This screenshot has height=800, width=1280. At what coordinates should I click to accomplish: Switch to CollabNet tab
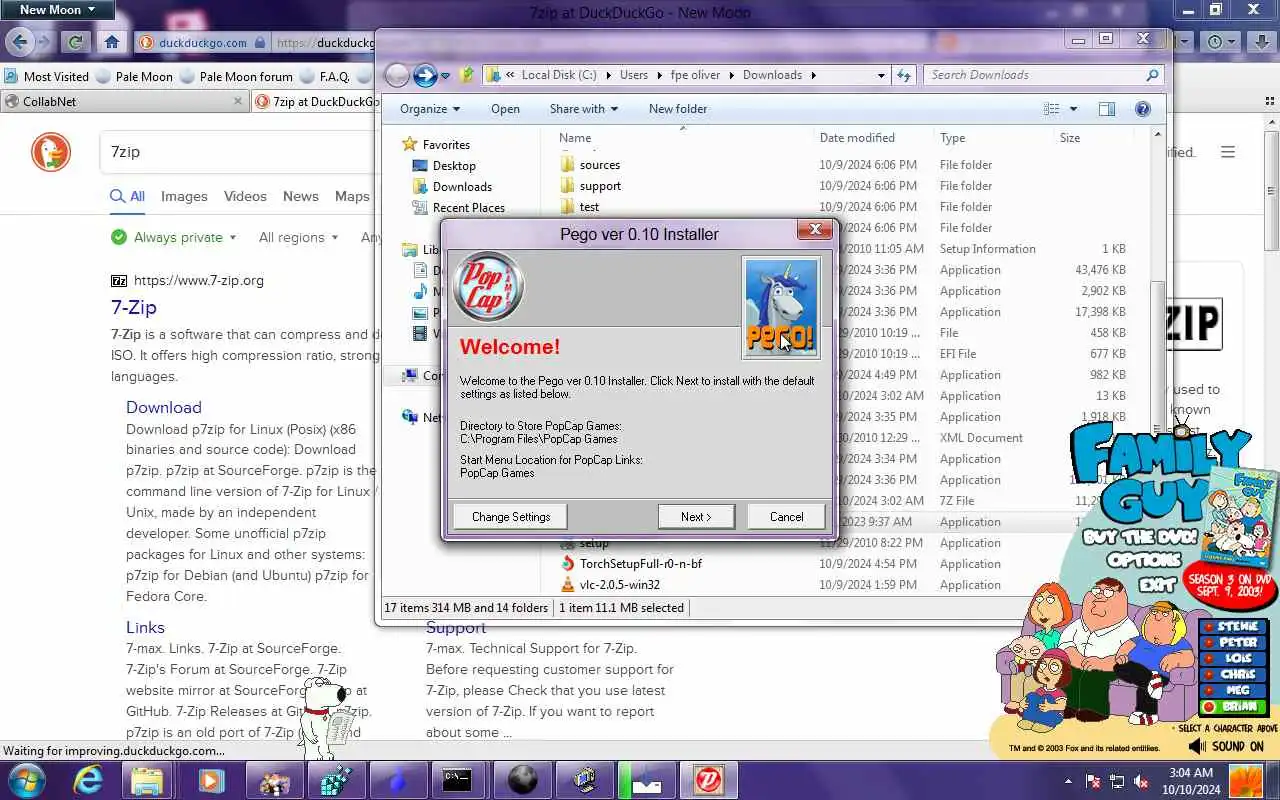(124, 101)
